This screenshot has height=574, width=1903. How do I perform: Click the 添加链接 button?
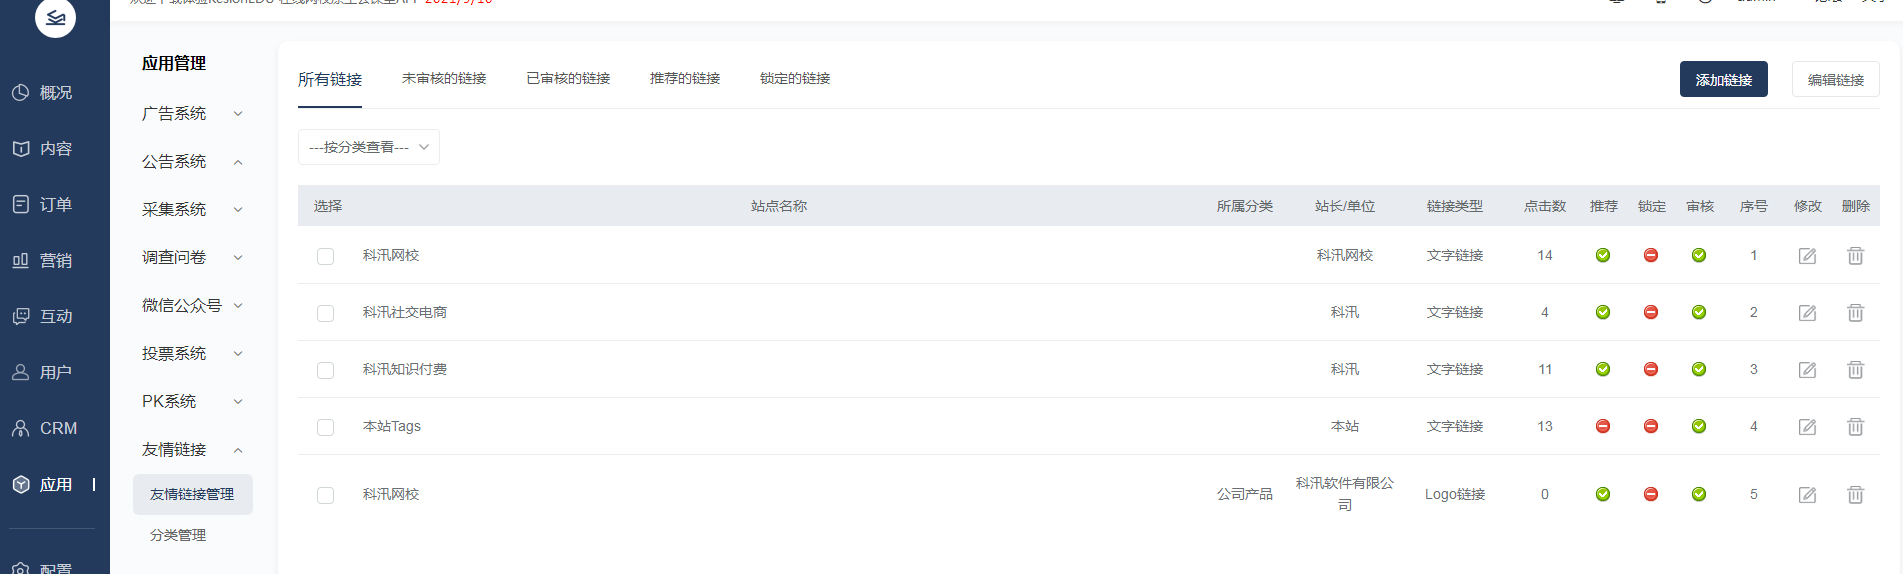tap(1723, 80)
